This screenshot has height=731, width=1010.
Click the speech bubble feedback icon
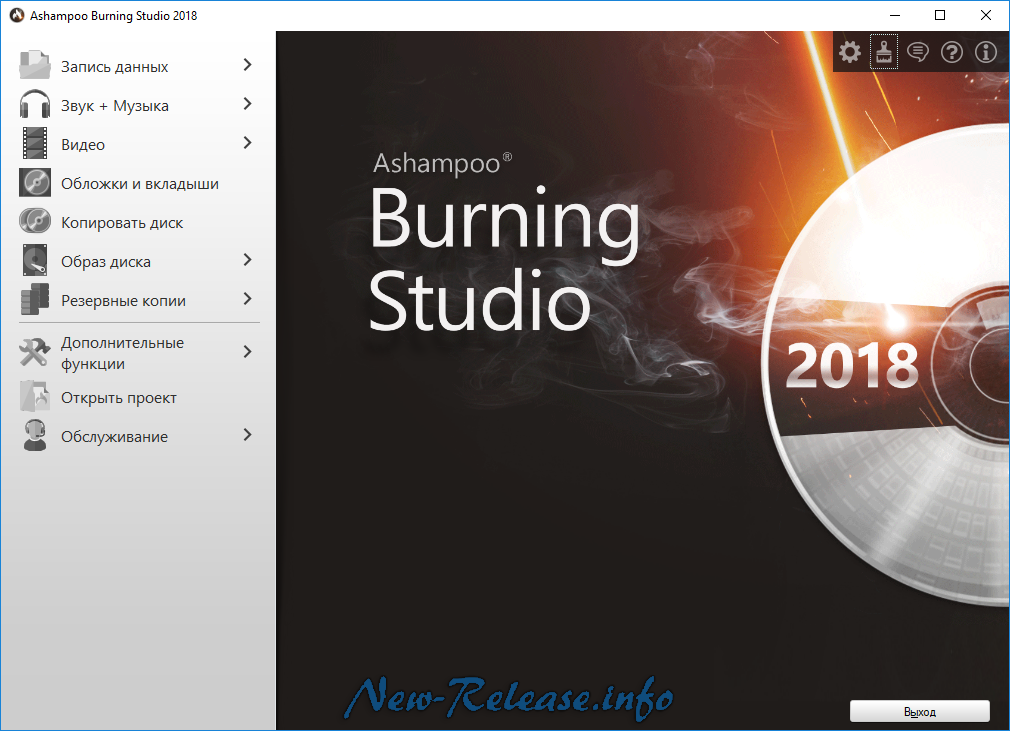coord(918,52)
